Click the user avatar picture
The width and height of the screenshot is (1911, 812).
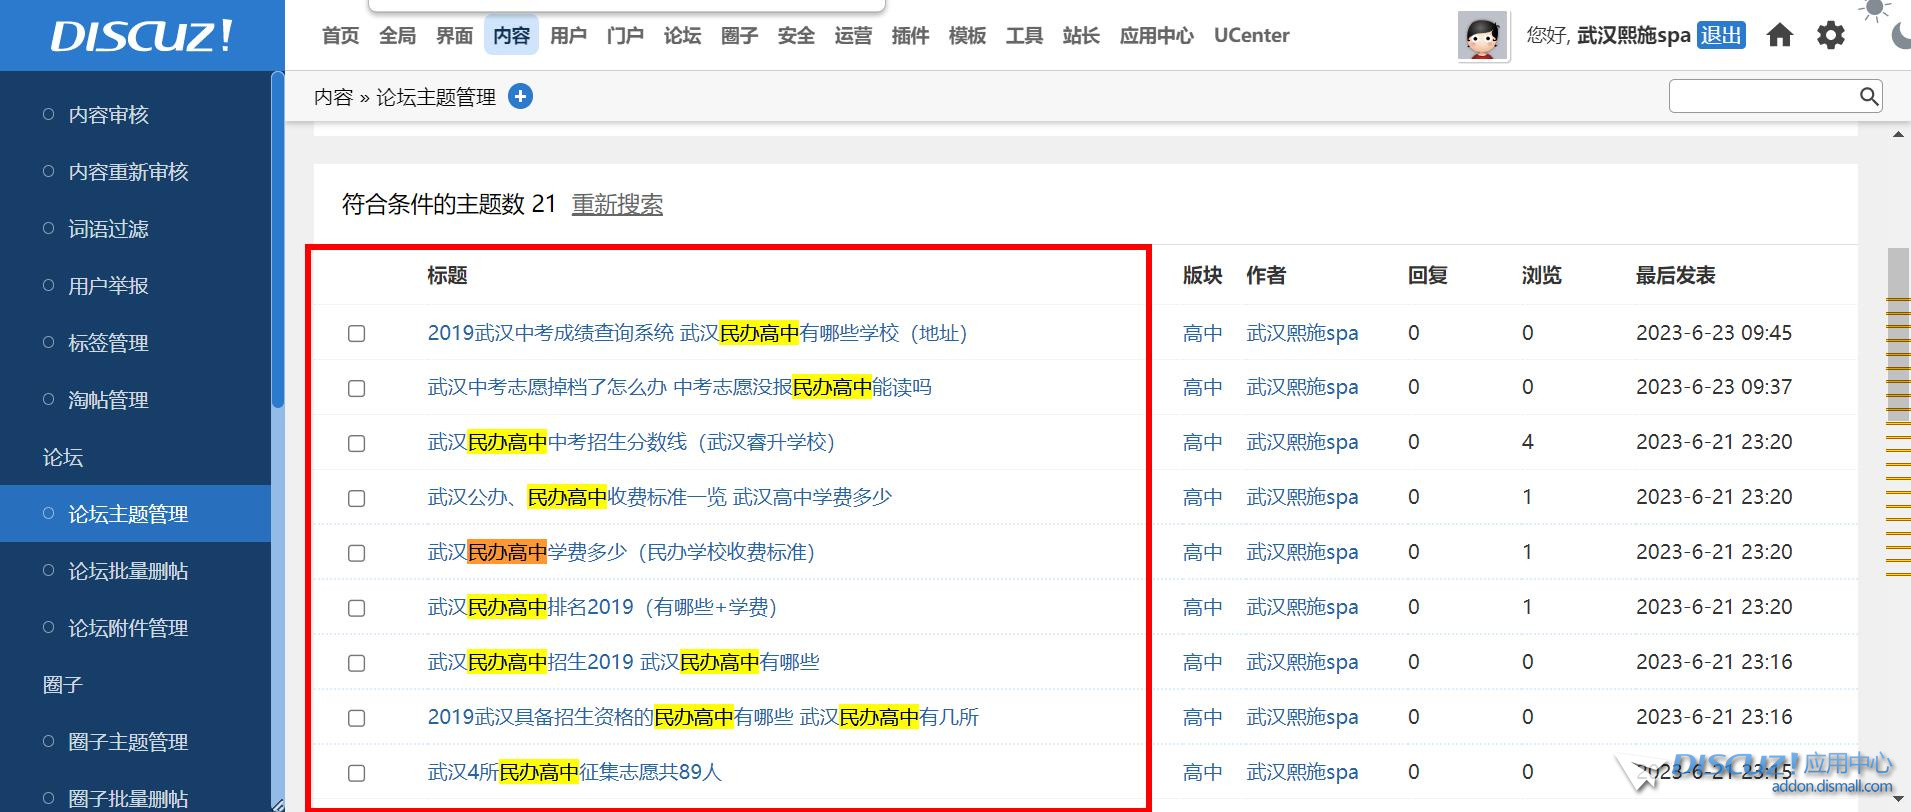pos(1483,37)
